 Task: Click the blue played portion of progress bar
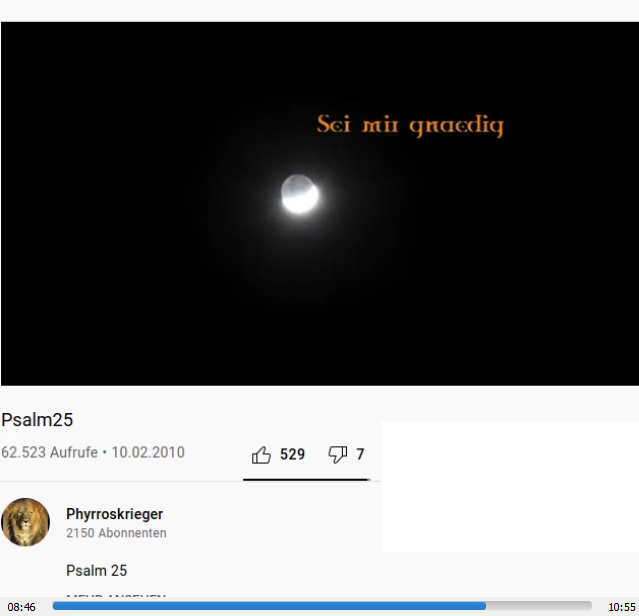pyautogui.click(x=269, y=606)
